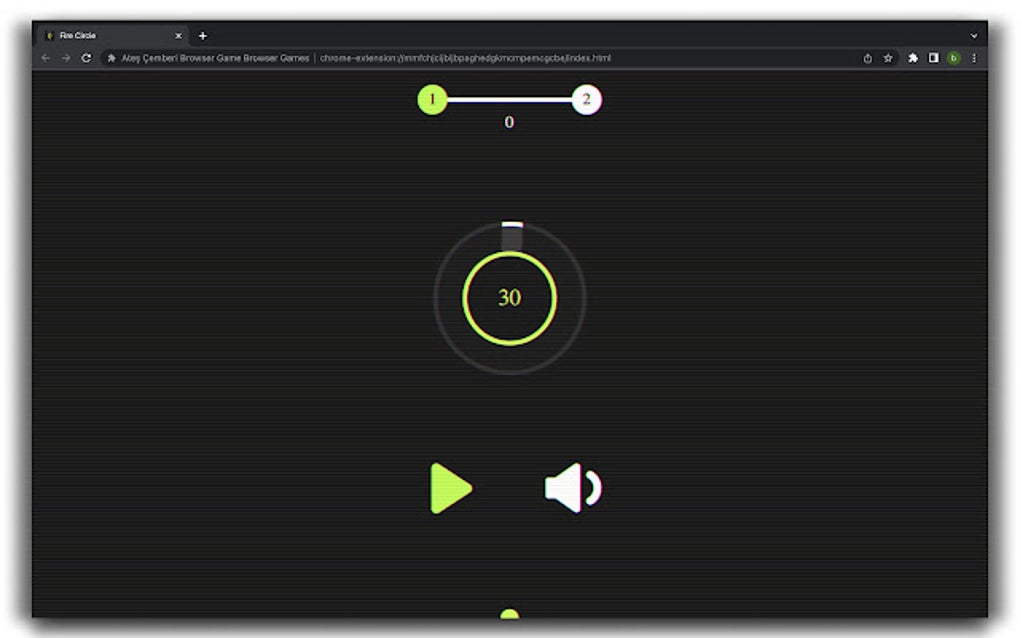Open the share or send icon
The width and height of the screenshot is (1020, 638).
pyautogui.click(x=867, y=58)
